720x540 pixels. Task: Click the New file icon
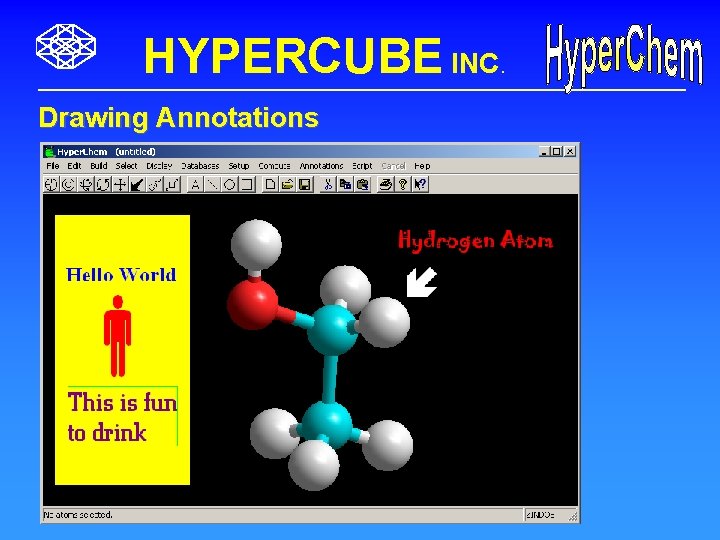coord(270,185)
